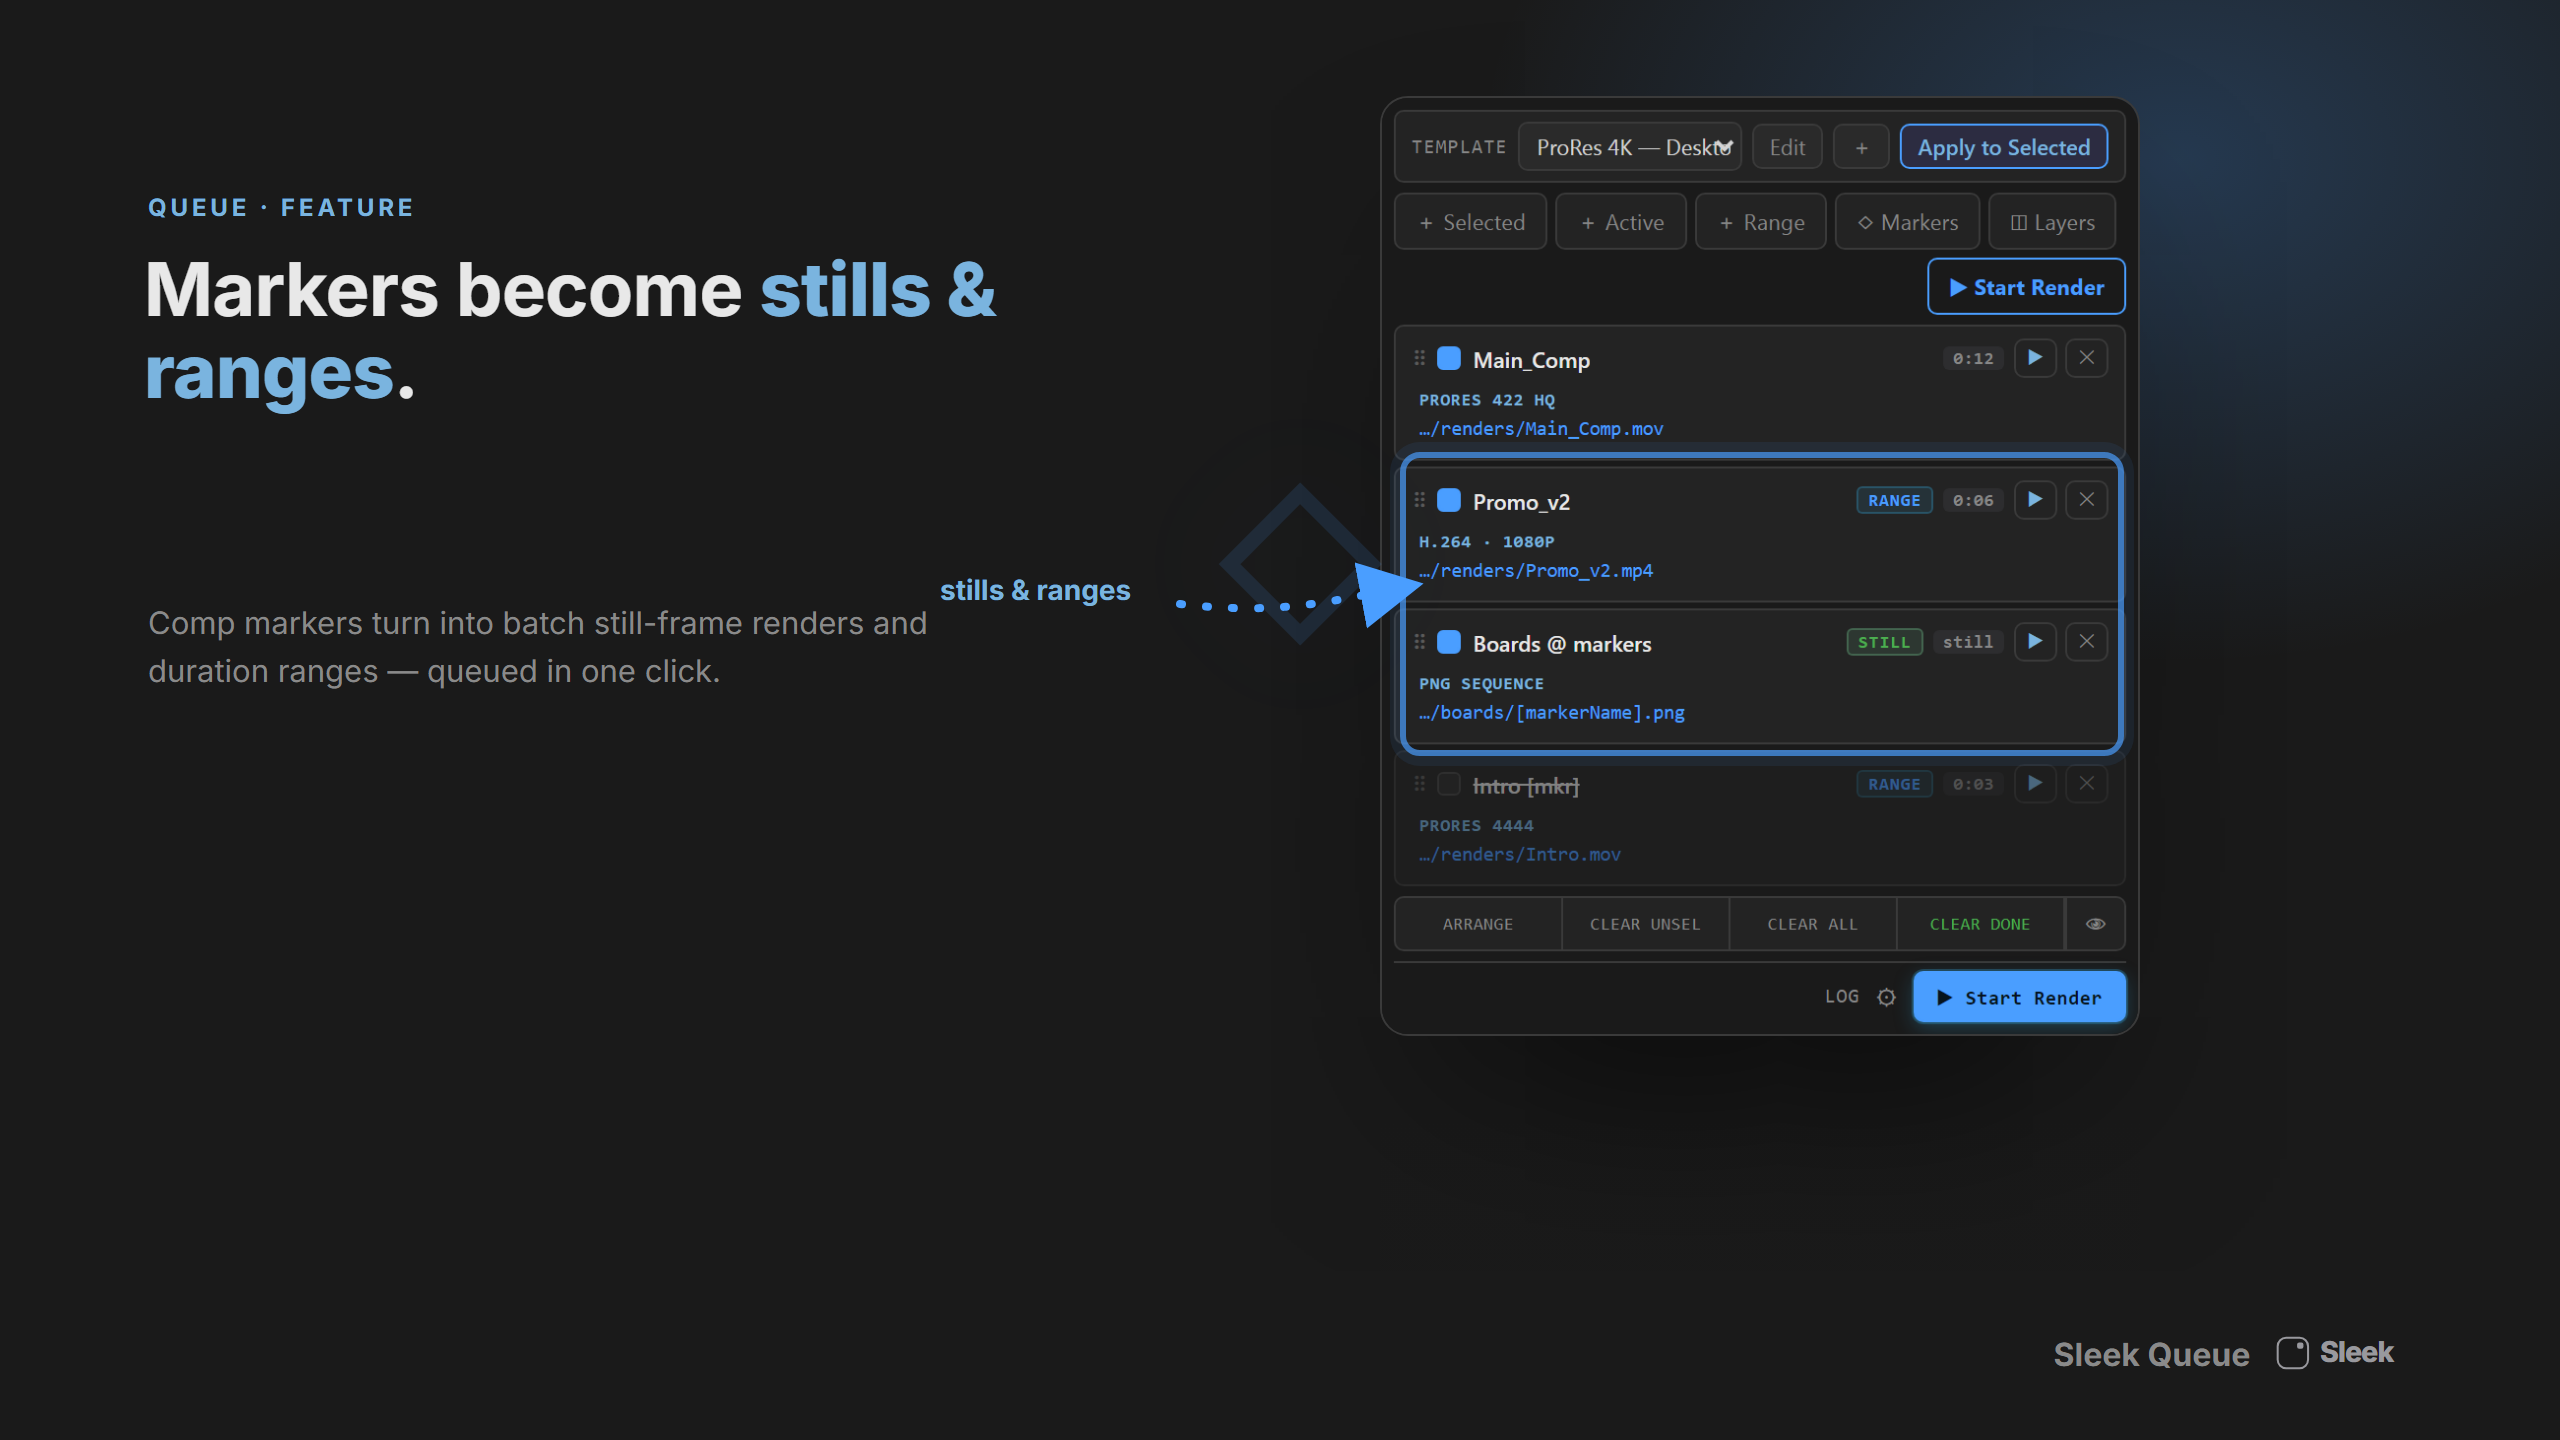Viewport: 2560px width, 1440px height.
Task: Click CLEAR DONE button
Action: click(x=1980, y=924)
